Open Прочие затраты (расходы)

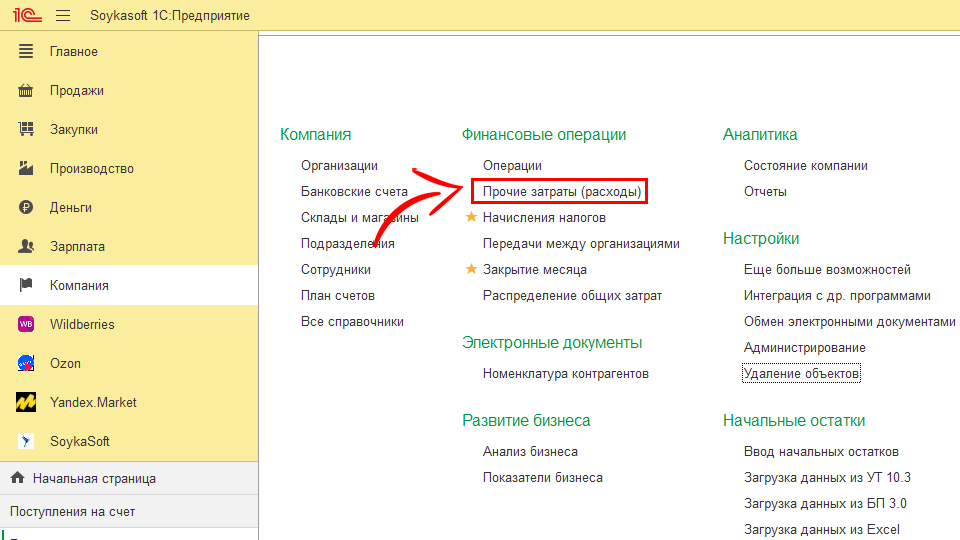point(561,191)
